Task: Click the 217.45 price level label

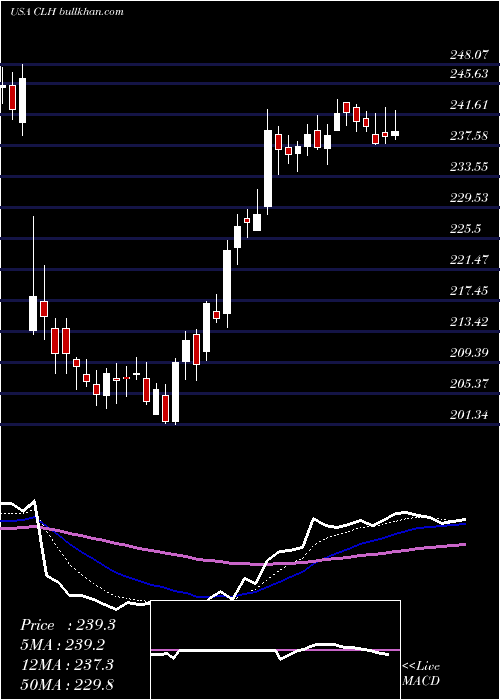Action: tap(469, 291)
